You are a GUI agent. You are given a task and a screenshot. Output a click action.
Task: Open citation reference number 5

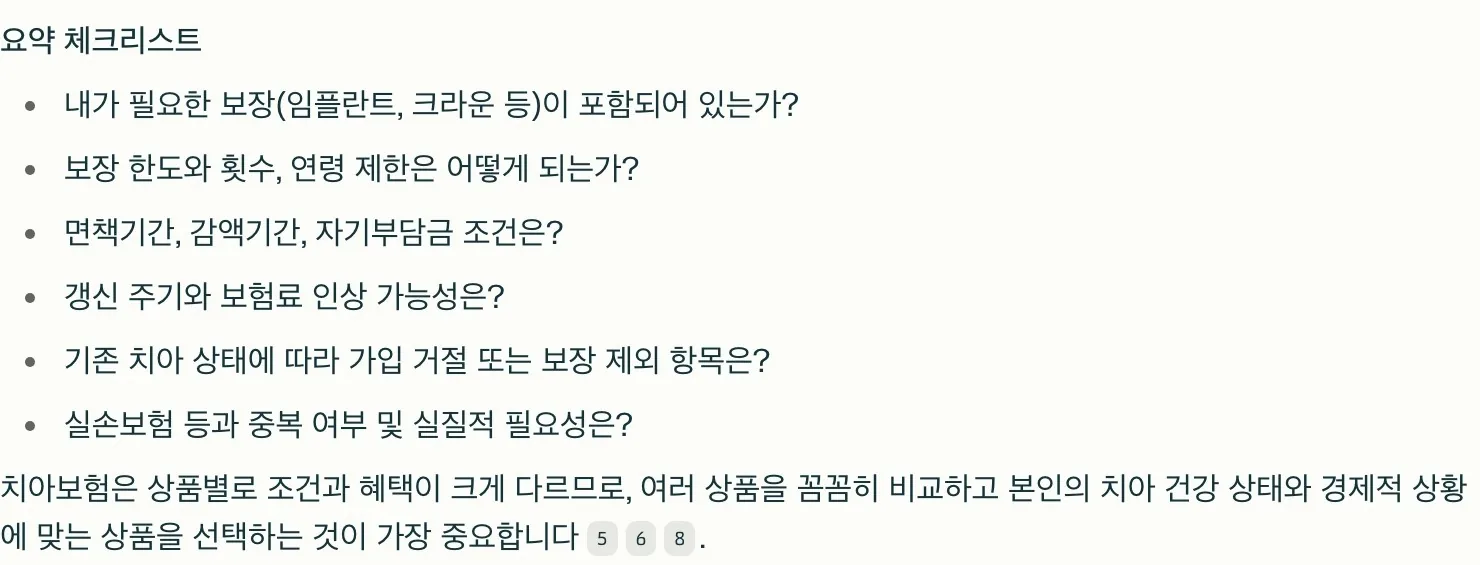click(x=602, y=540)
